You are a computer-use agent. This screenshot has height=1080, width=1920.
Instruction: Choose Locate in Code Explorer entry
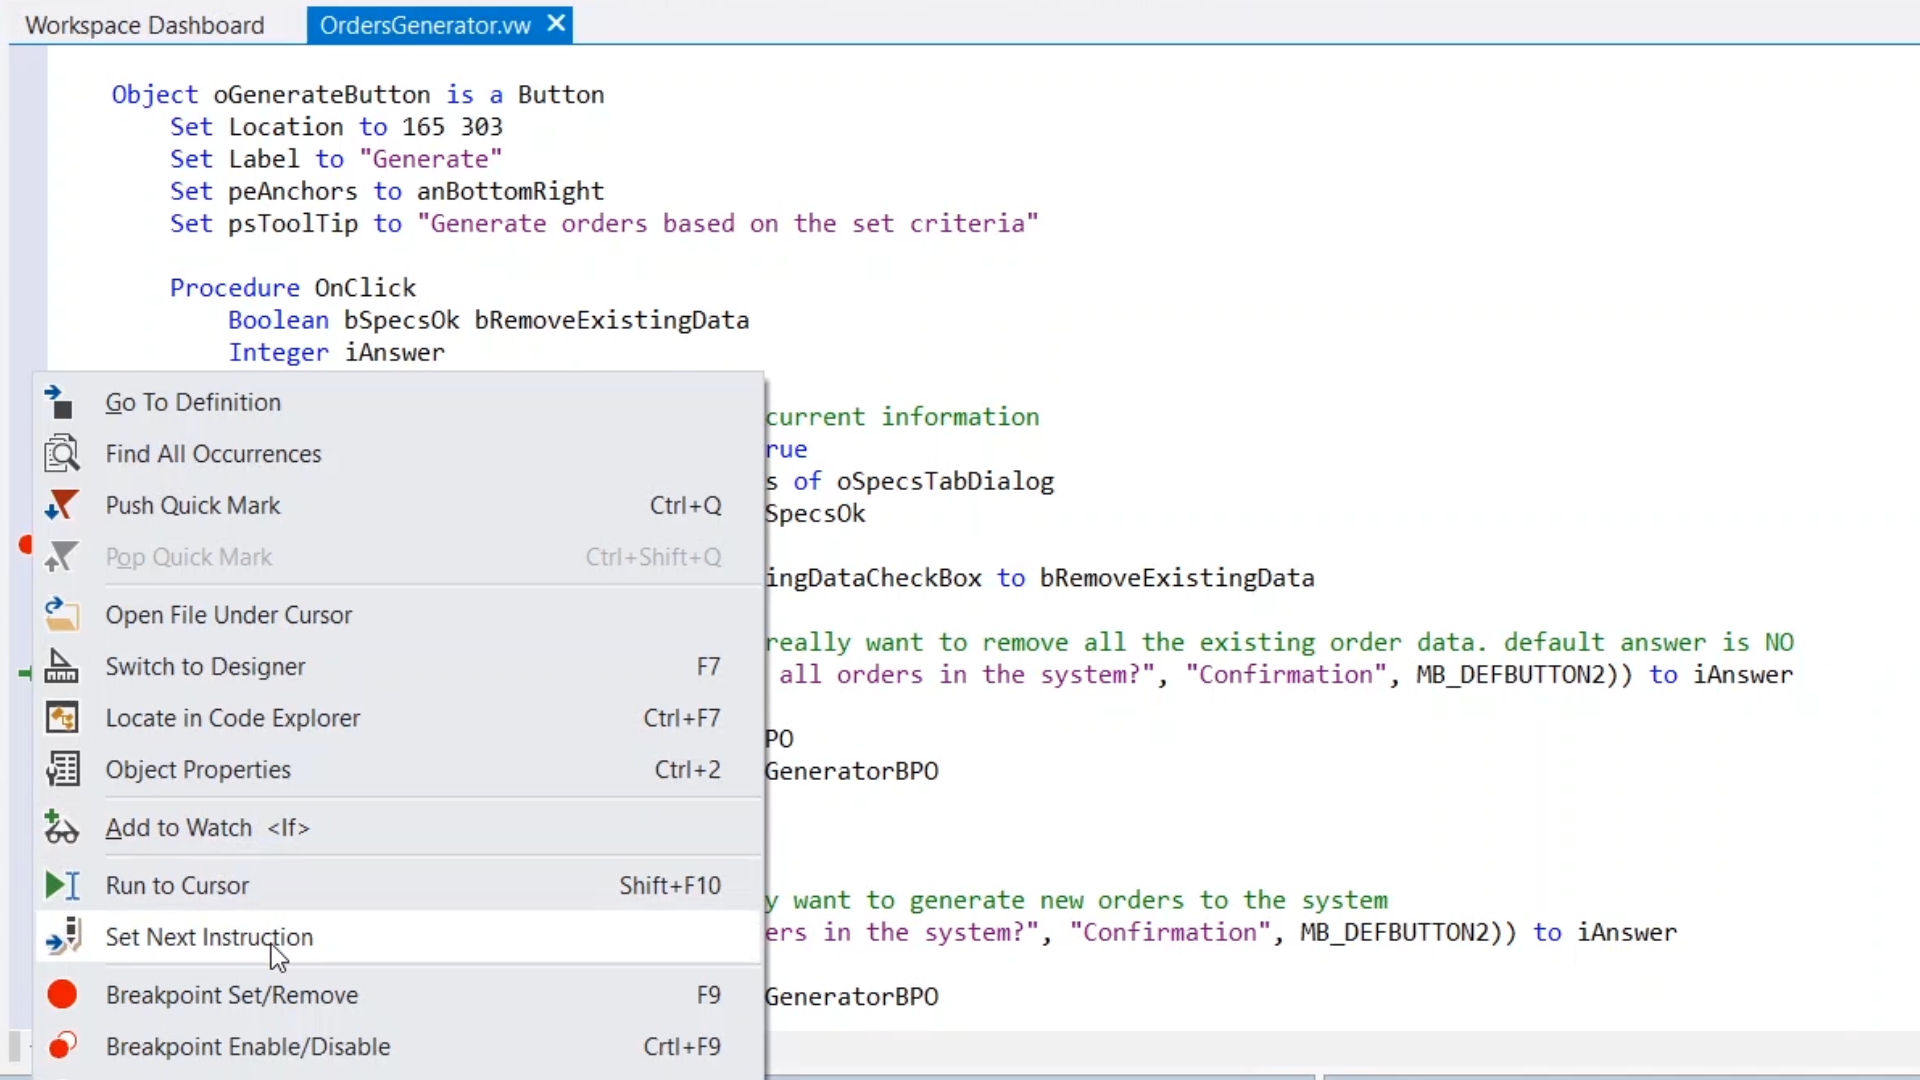pos(232,718)
